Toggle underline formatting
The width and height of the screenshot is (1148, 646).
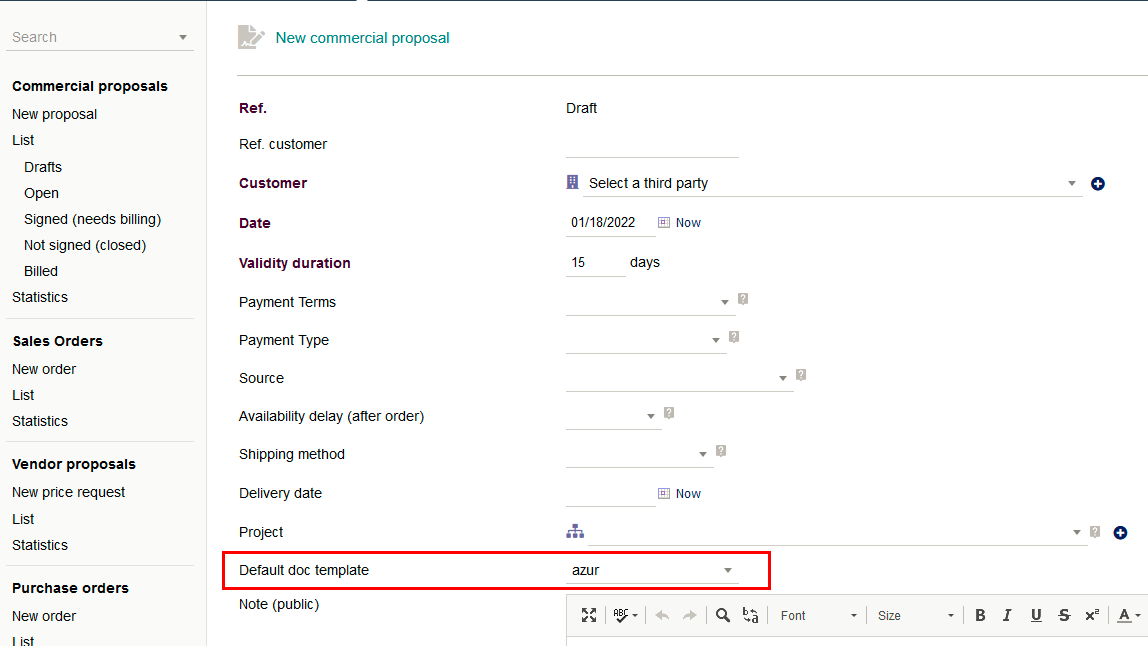pyautogui.click(x=1036, y=615)
